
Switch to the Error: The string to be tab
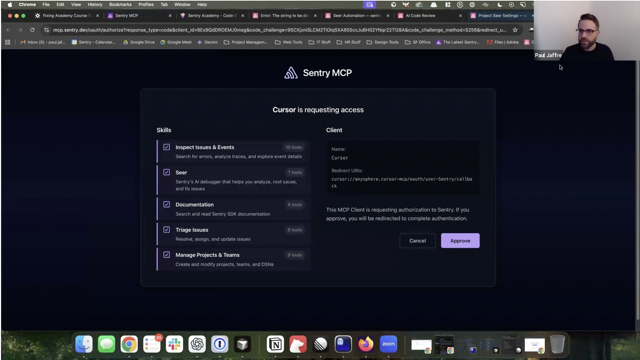click(x=284, y=16)
